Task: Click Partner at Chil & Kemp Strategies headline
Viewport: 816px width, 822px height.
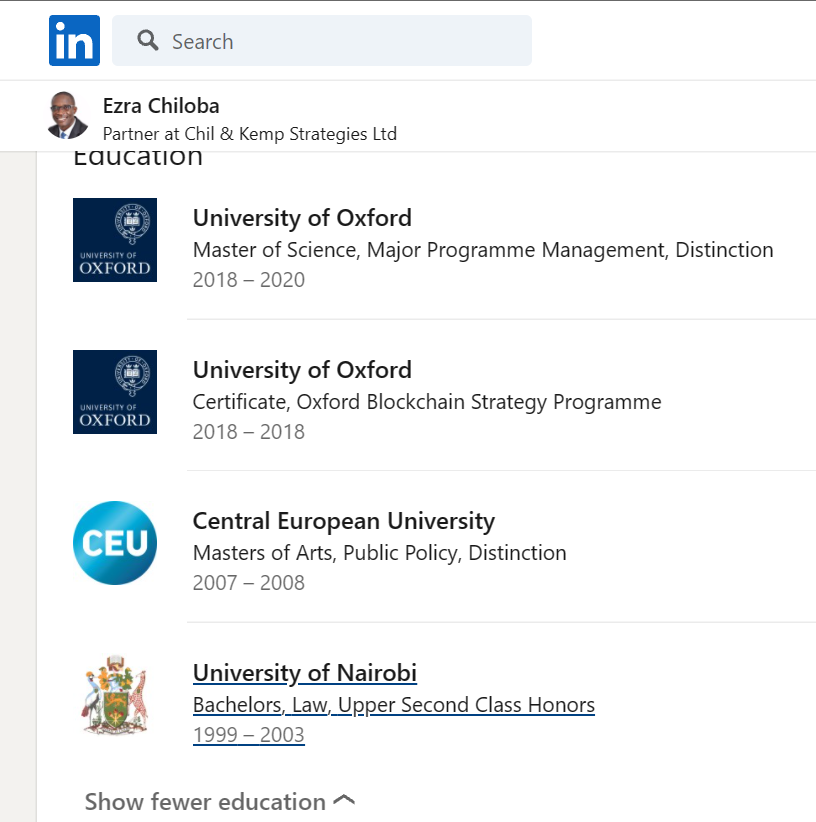Action: pyautogui.click(x=249, y=134)
